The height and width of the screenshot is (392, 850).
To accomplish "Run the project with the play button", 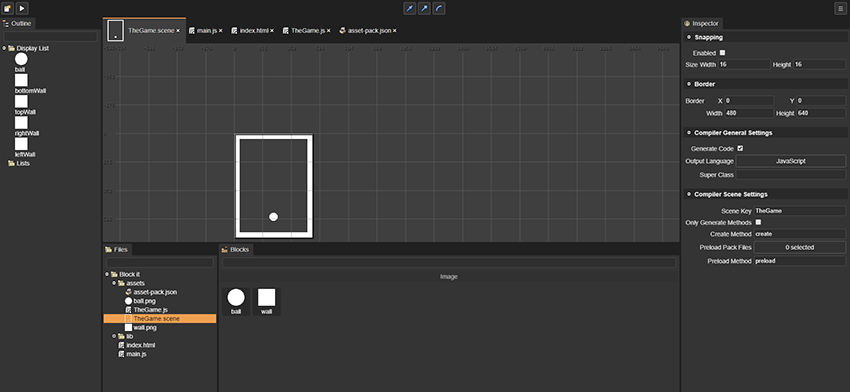I will pyautogui.click(x=22, y=8).
